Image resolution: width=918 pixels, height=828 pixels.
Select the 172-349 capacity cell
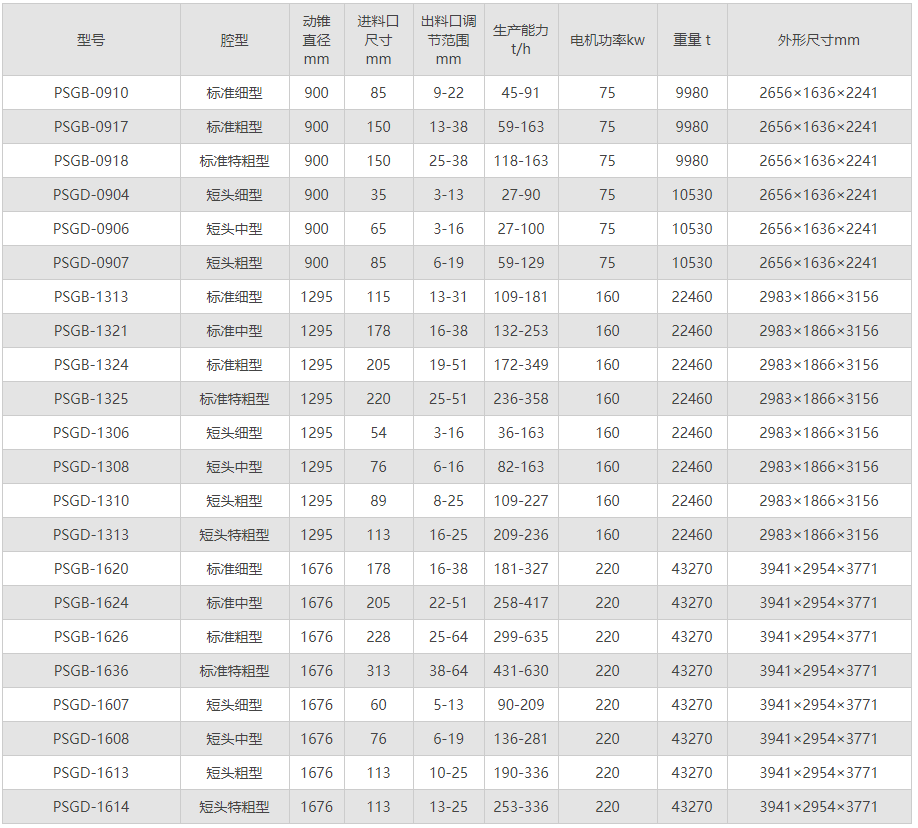tap(521, 365)
